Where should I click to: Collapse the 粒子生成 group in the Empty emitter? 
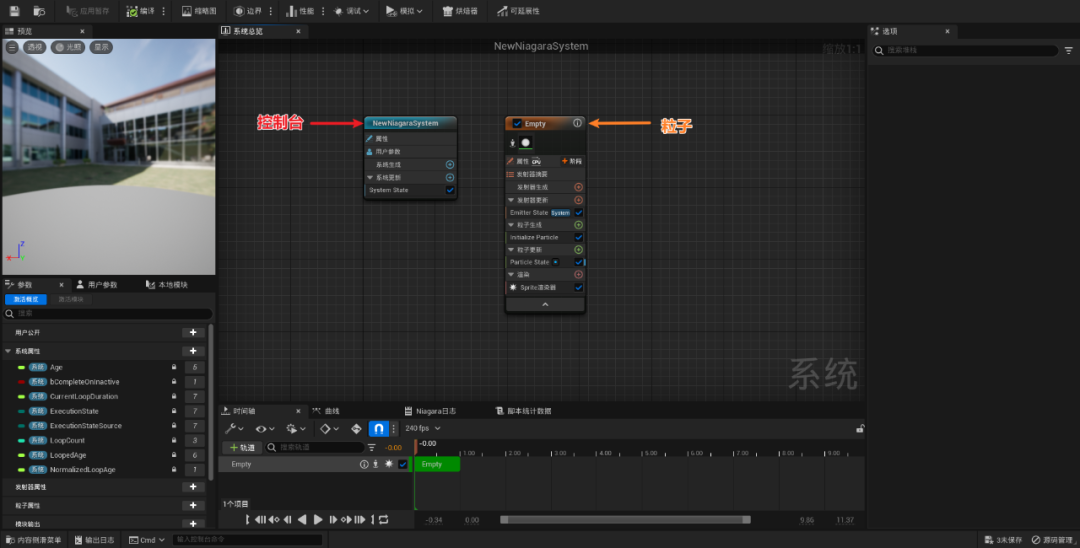tap(511, 224)
